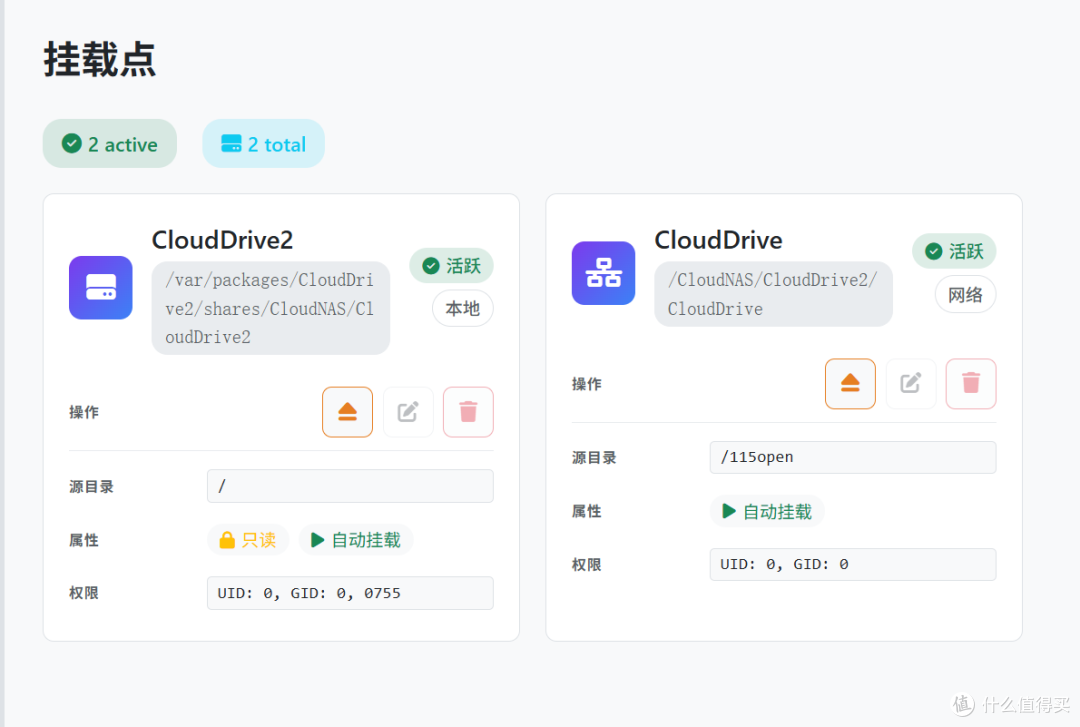Click CloudDrive's 活跃 status badge
This screenshot has width=1080, height=727.
point(954,251)
